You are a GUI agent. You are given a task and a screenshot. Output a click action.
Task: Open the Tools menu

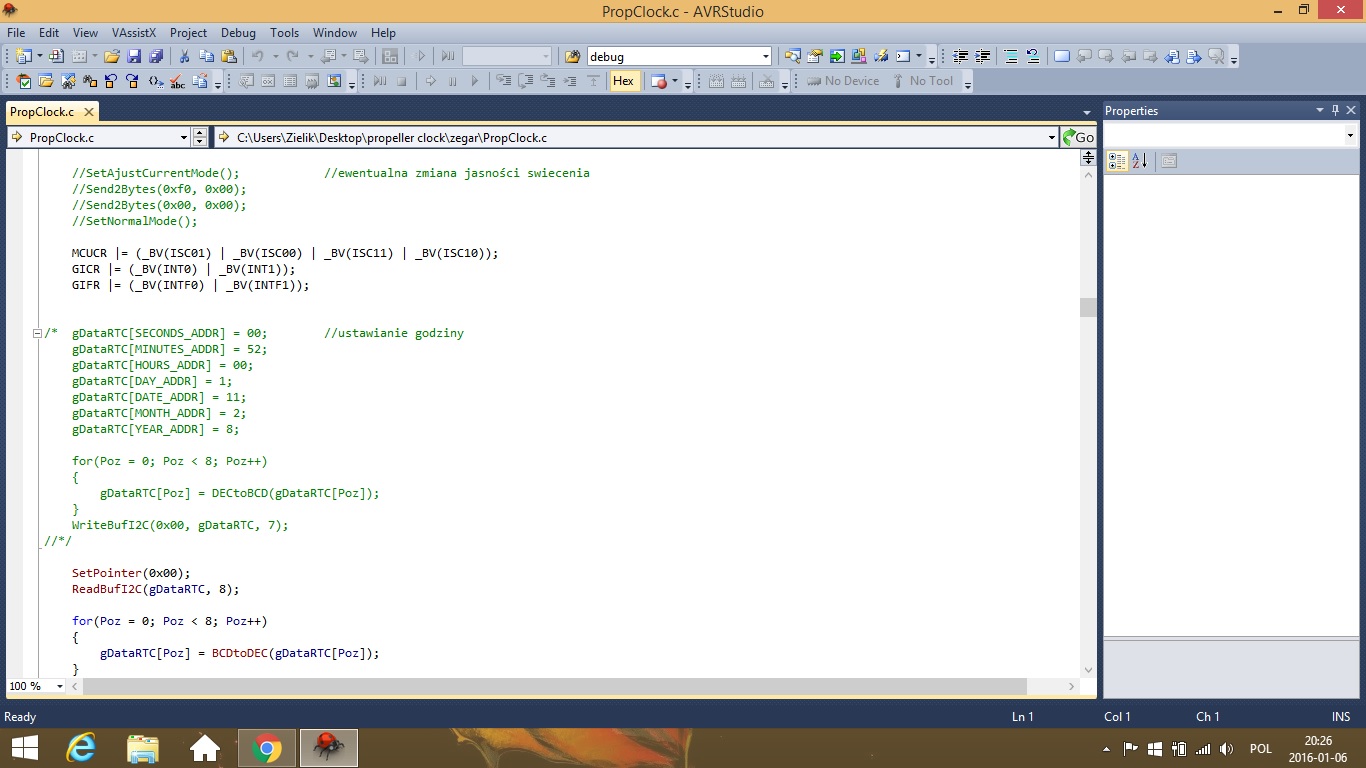pyautogui.click(x=285, y=33)
